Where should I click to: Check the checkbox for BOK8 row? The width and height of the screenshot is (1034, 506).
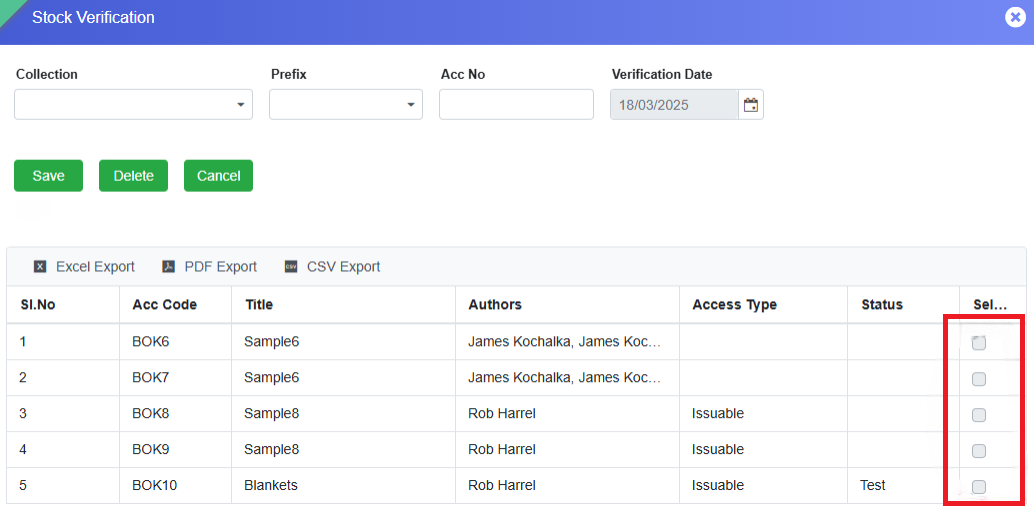979,415
